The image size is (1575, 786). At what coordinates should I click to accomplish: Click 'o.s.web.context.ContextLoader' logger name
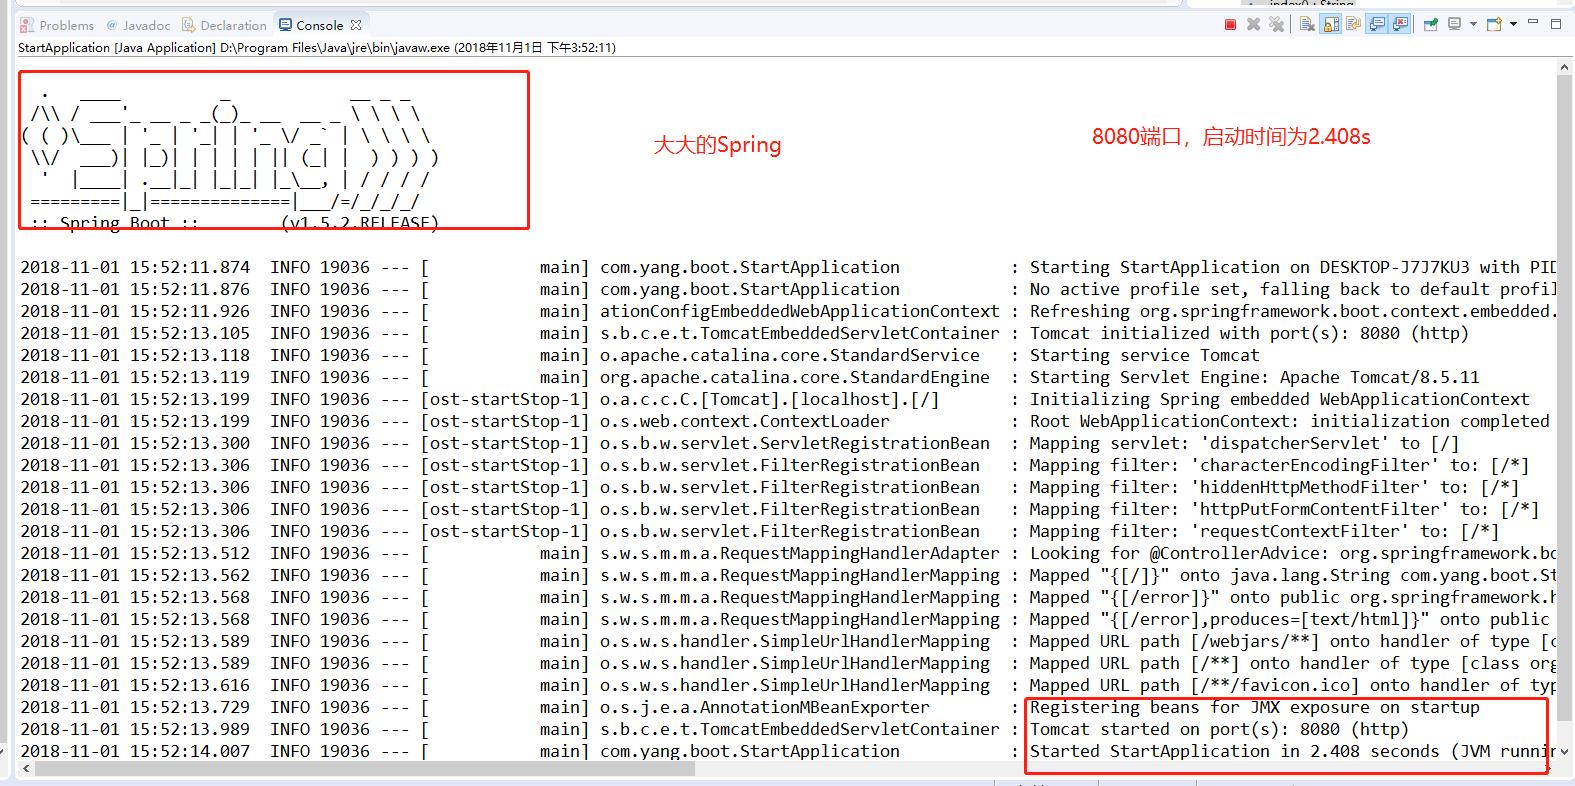[x=744, y=421]
